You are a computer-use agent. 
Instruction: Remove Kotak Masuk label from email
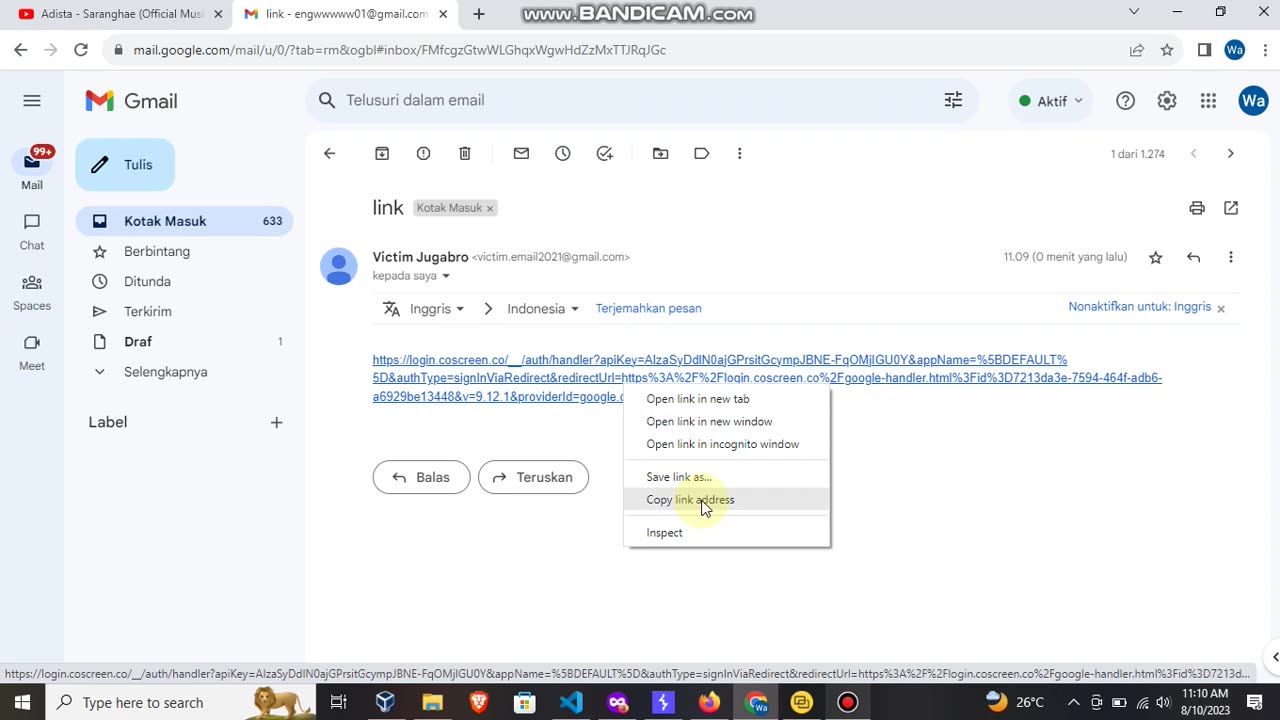[490, 208]
